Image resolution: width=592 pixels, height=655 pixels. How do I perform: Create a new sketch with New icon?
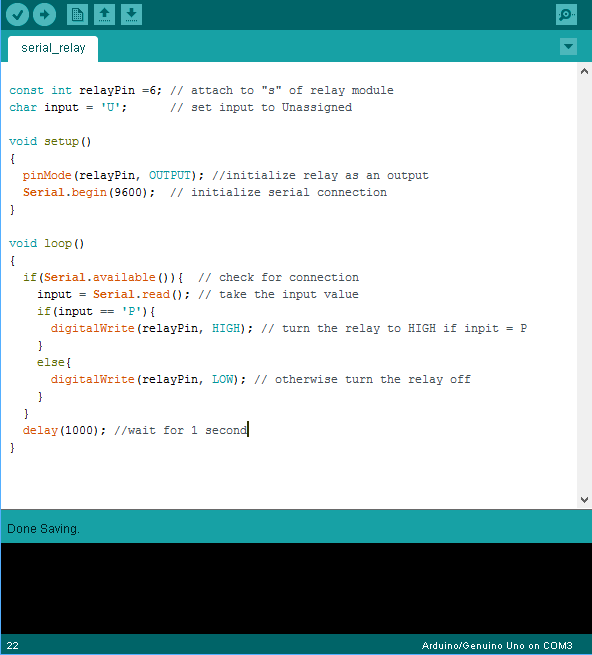point(77,15)
